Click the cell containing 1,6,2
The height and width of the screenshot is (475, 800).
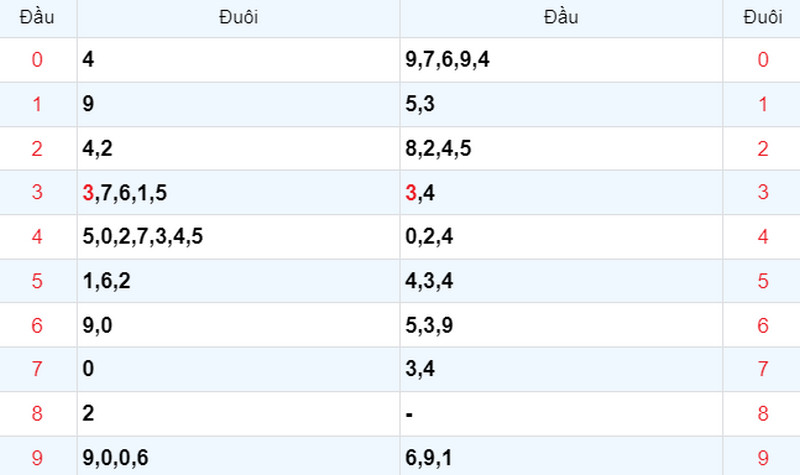(x=238, y=281)
